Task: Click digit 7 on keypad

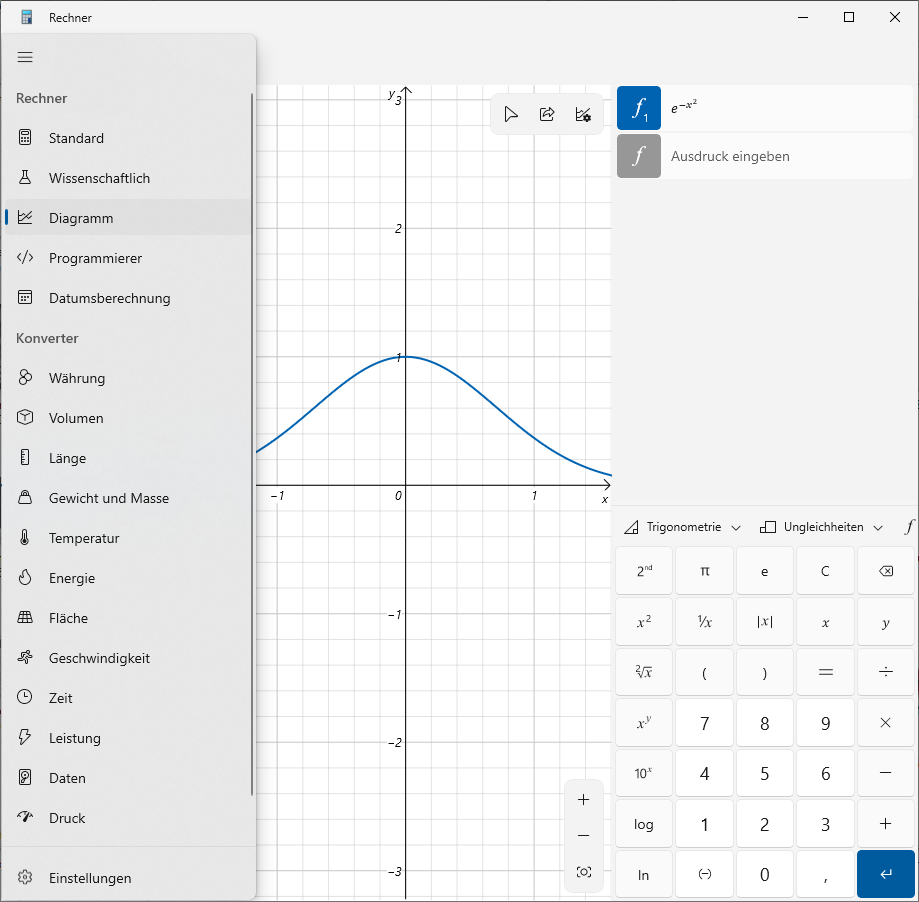Action: [704, 723]
